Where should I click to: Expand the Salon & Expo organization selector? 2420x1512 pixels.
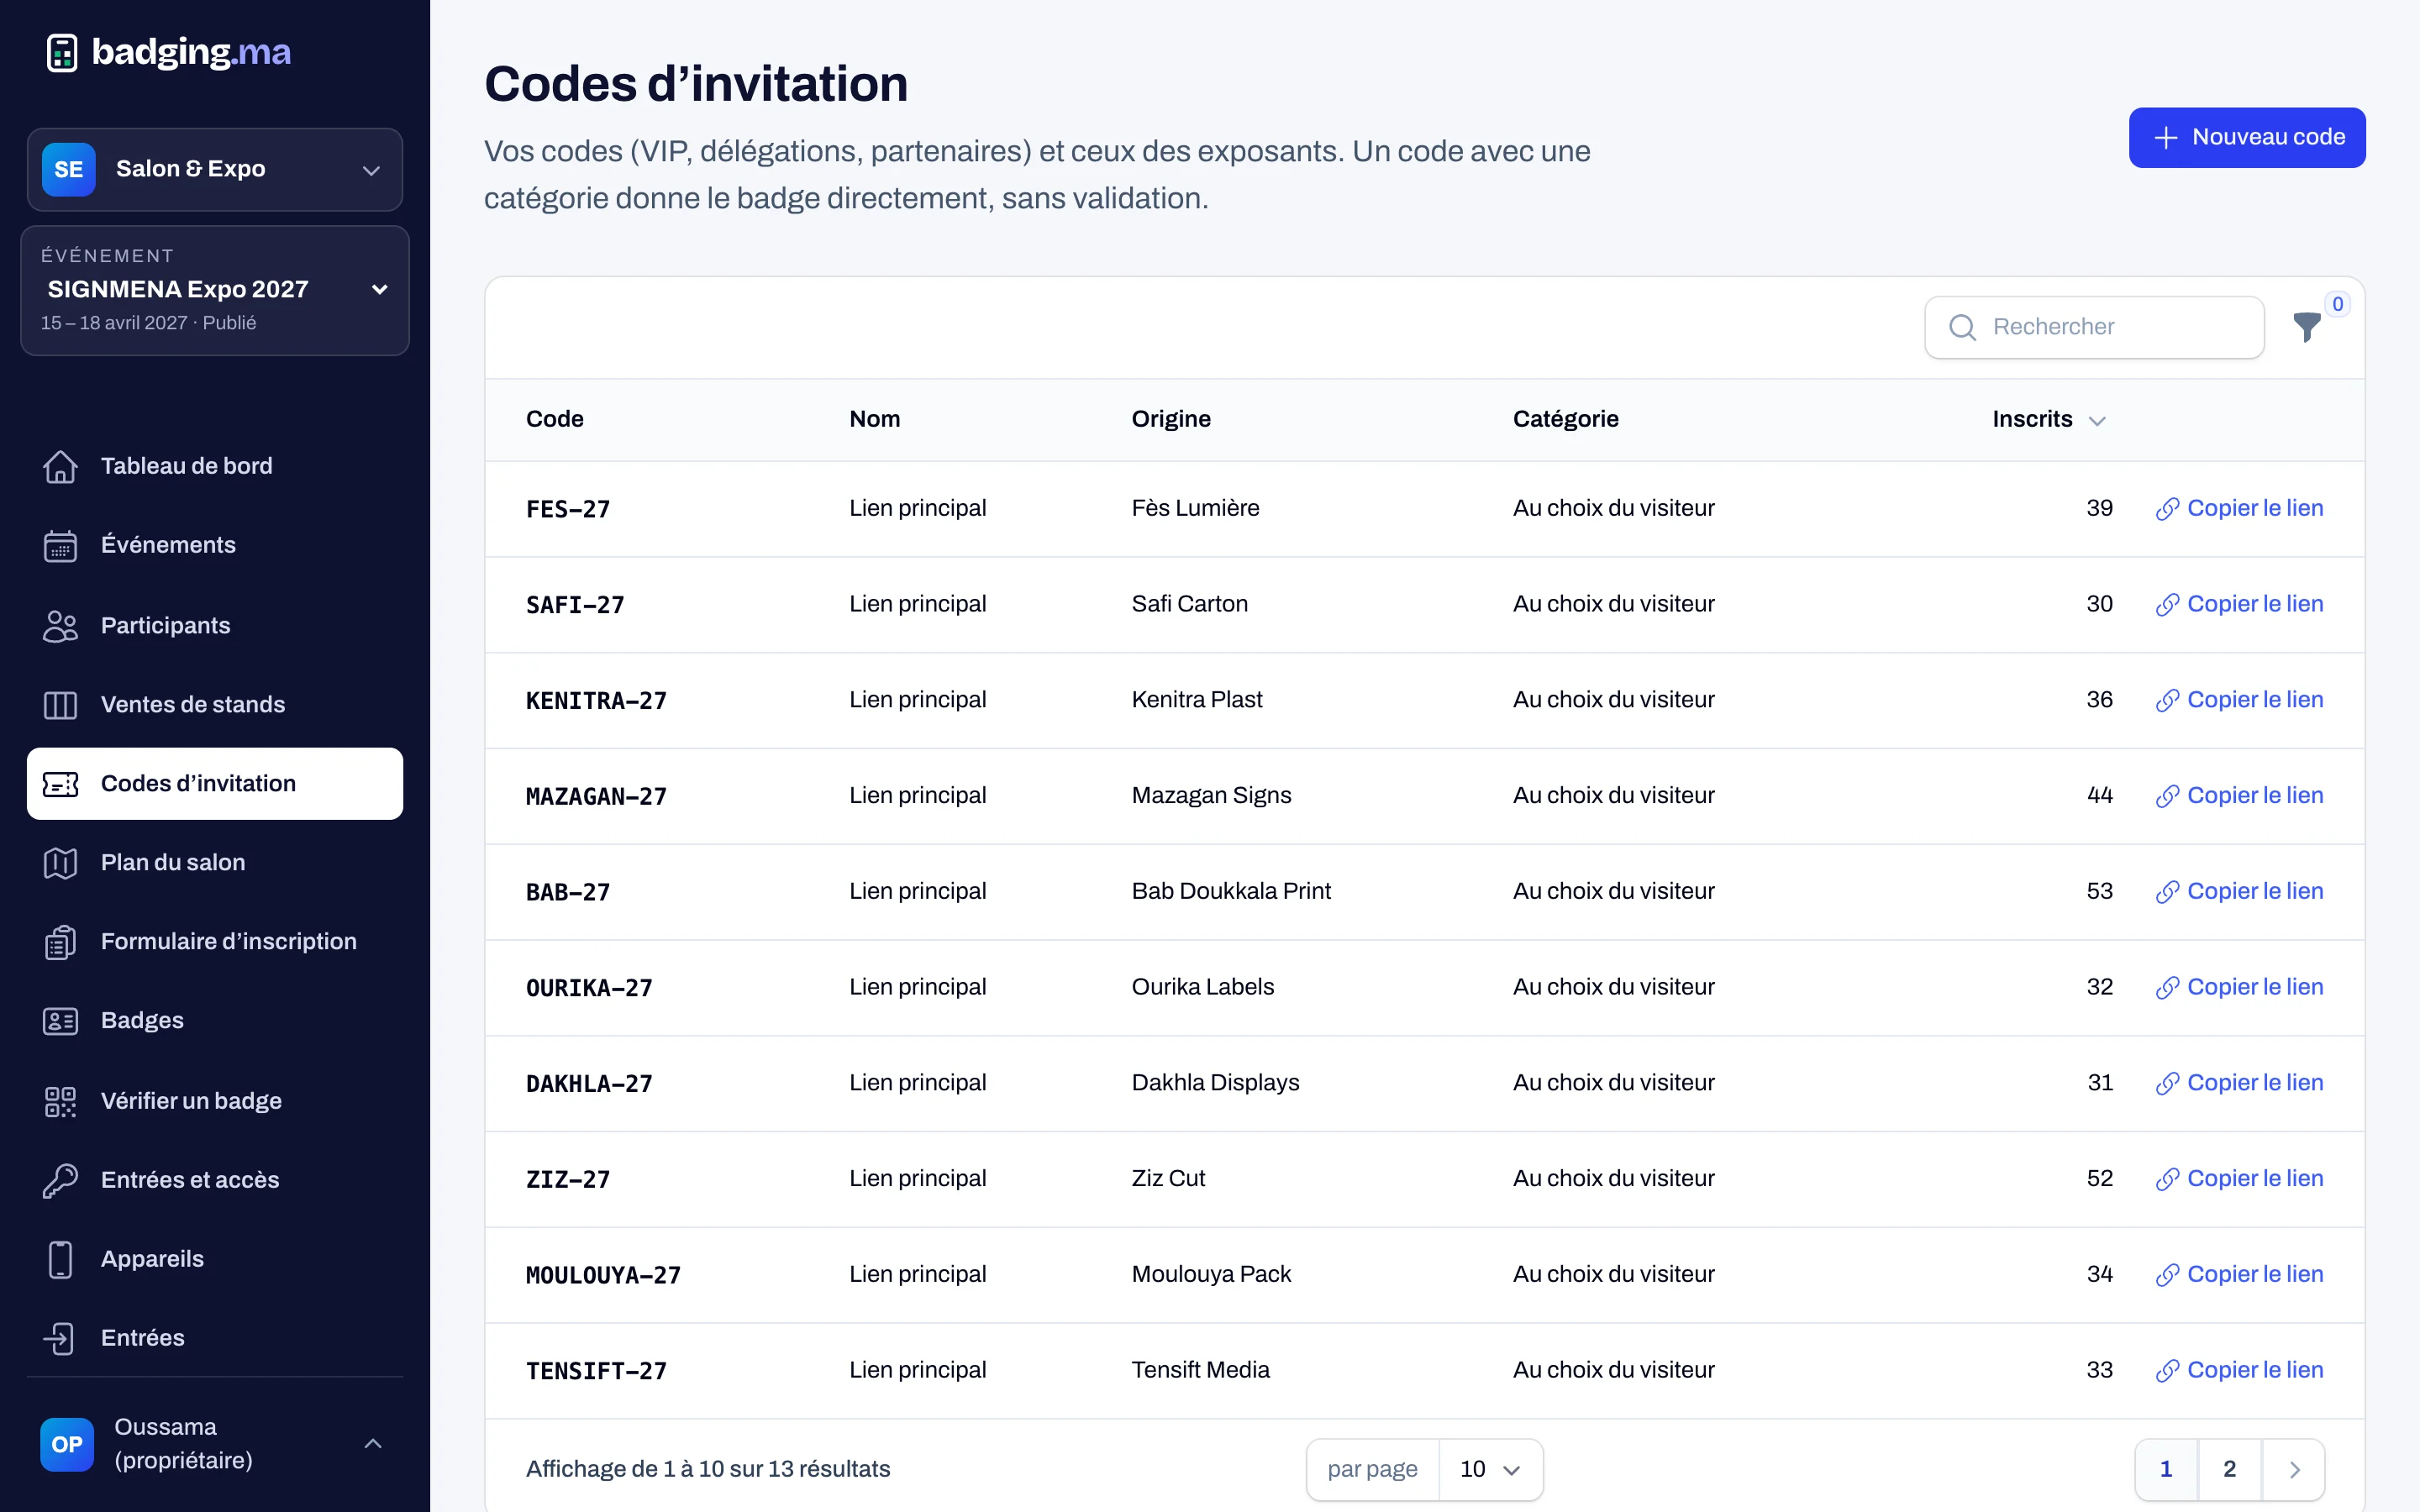pos(215,169)
